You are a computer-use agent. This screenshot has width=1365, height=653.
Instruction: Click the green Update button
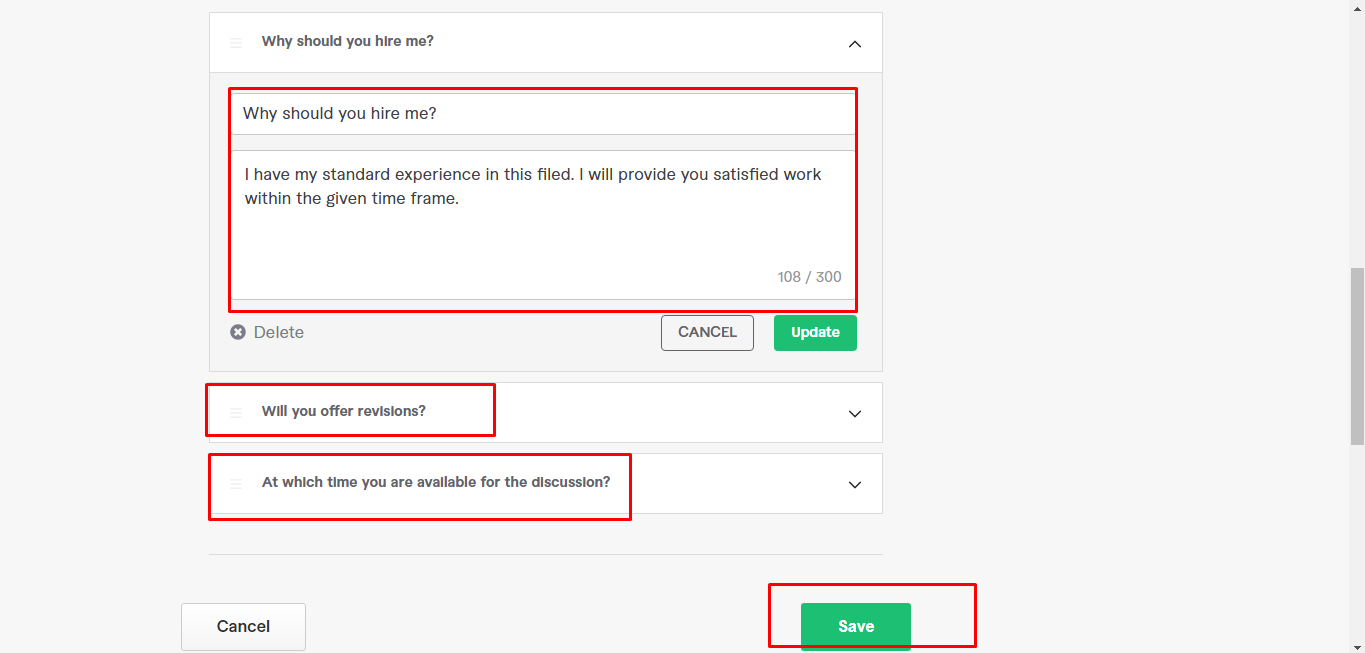tap(815, 333)
